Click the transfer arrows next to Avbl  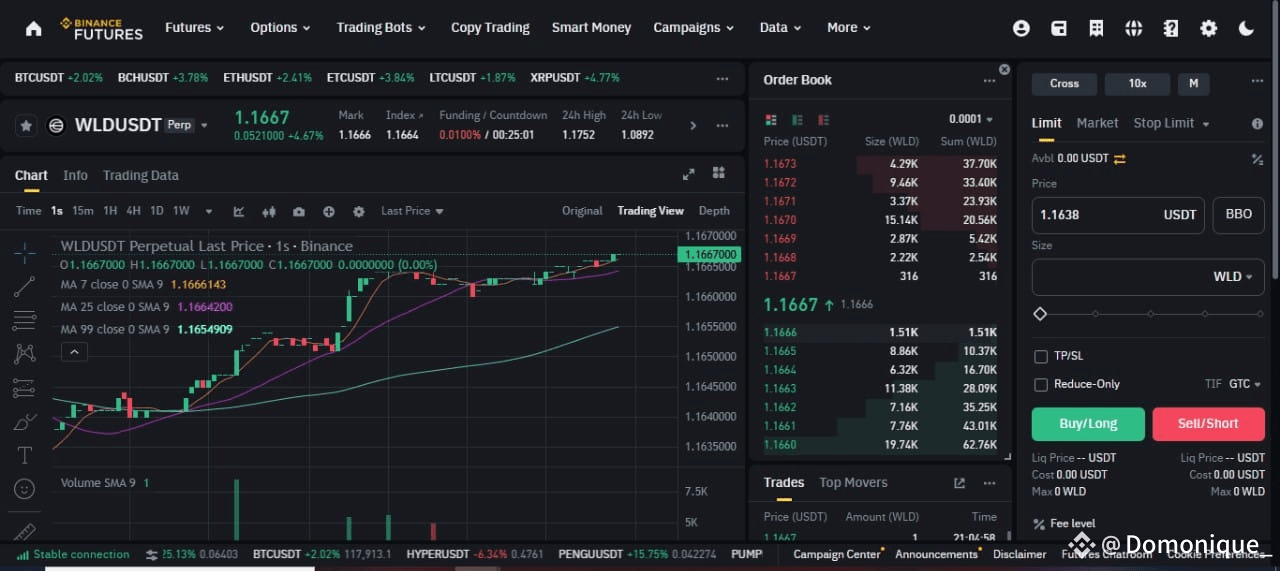[1120, 158]
